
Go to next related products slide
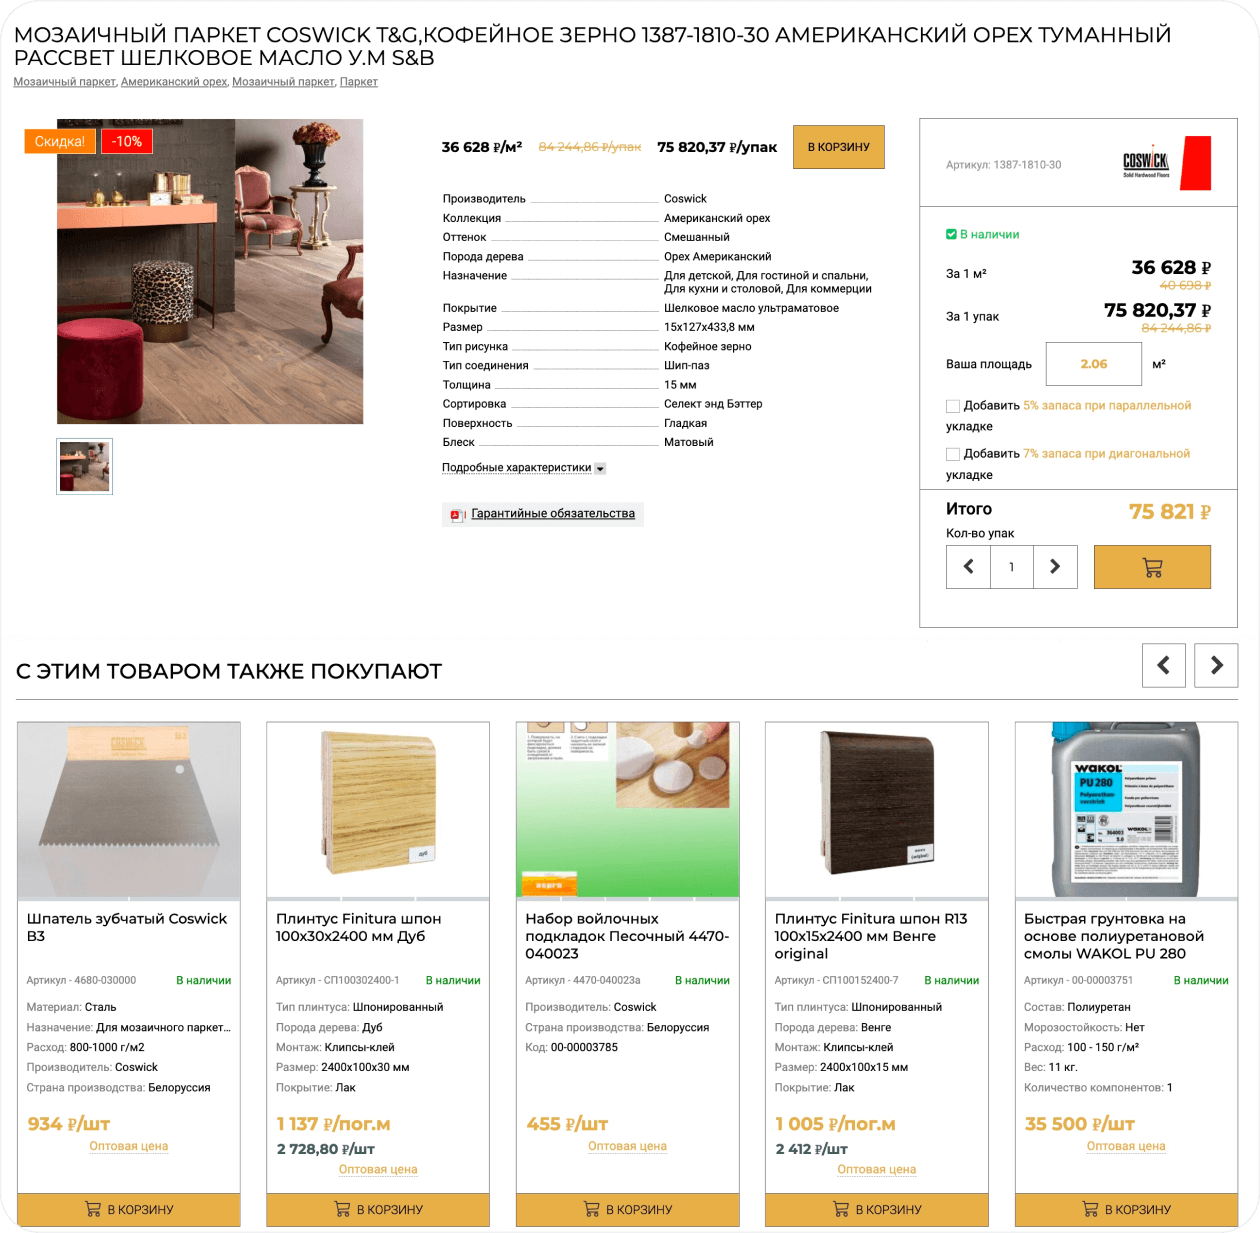click(x=1216, y=665)
